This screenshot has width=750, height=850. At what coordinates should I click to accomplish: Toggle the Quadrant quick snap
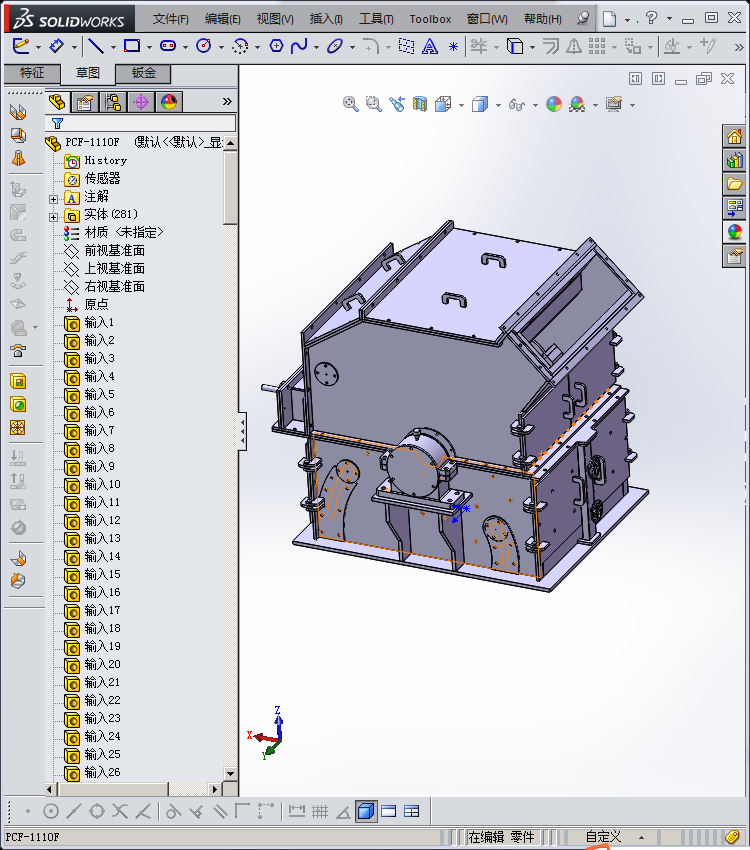(97, 812)
